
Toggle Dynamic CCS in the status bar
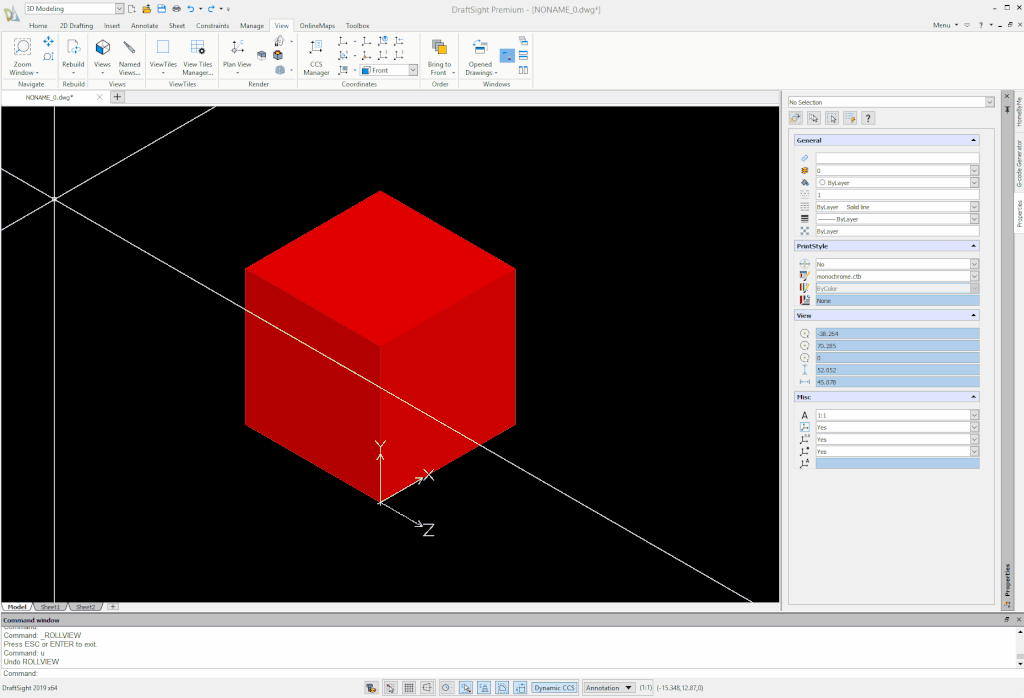[x=554, y=687]
